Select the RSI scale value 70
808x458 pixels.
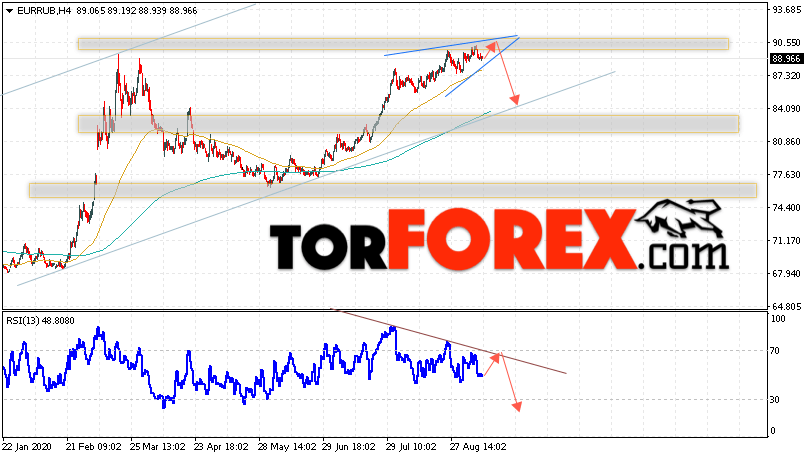[775, 351]
